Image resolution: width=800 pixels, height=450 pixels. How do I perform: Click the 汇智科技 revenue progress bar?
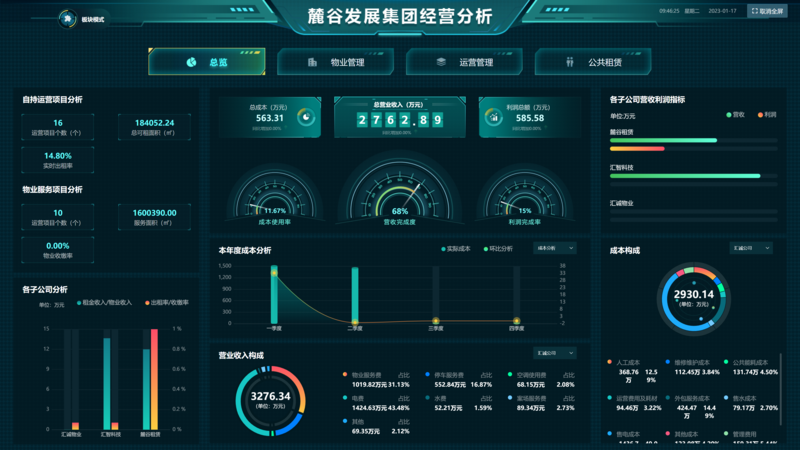click(x=685, y=176)
